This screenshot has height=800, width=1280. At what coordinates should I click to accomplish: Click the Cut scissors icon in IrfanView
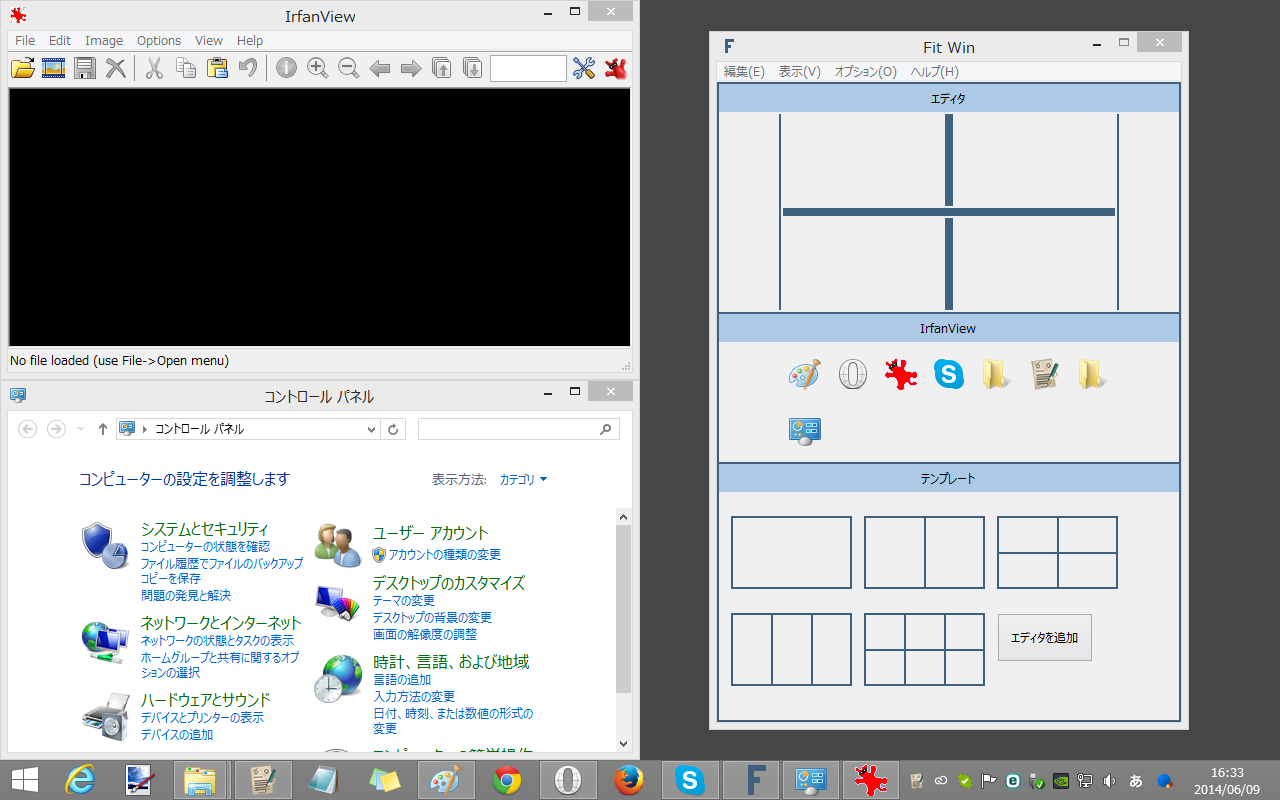click(154, 68)
